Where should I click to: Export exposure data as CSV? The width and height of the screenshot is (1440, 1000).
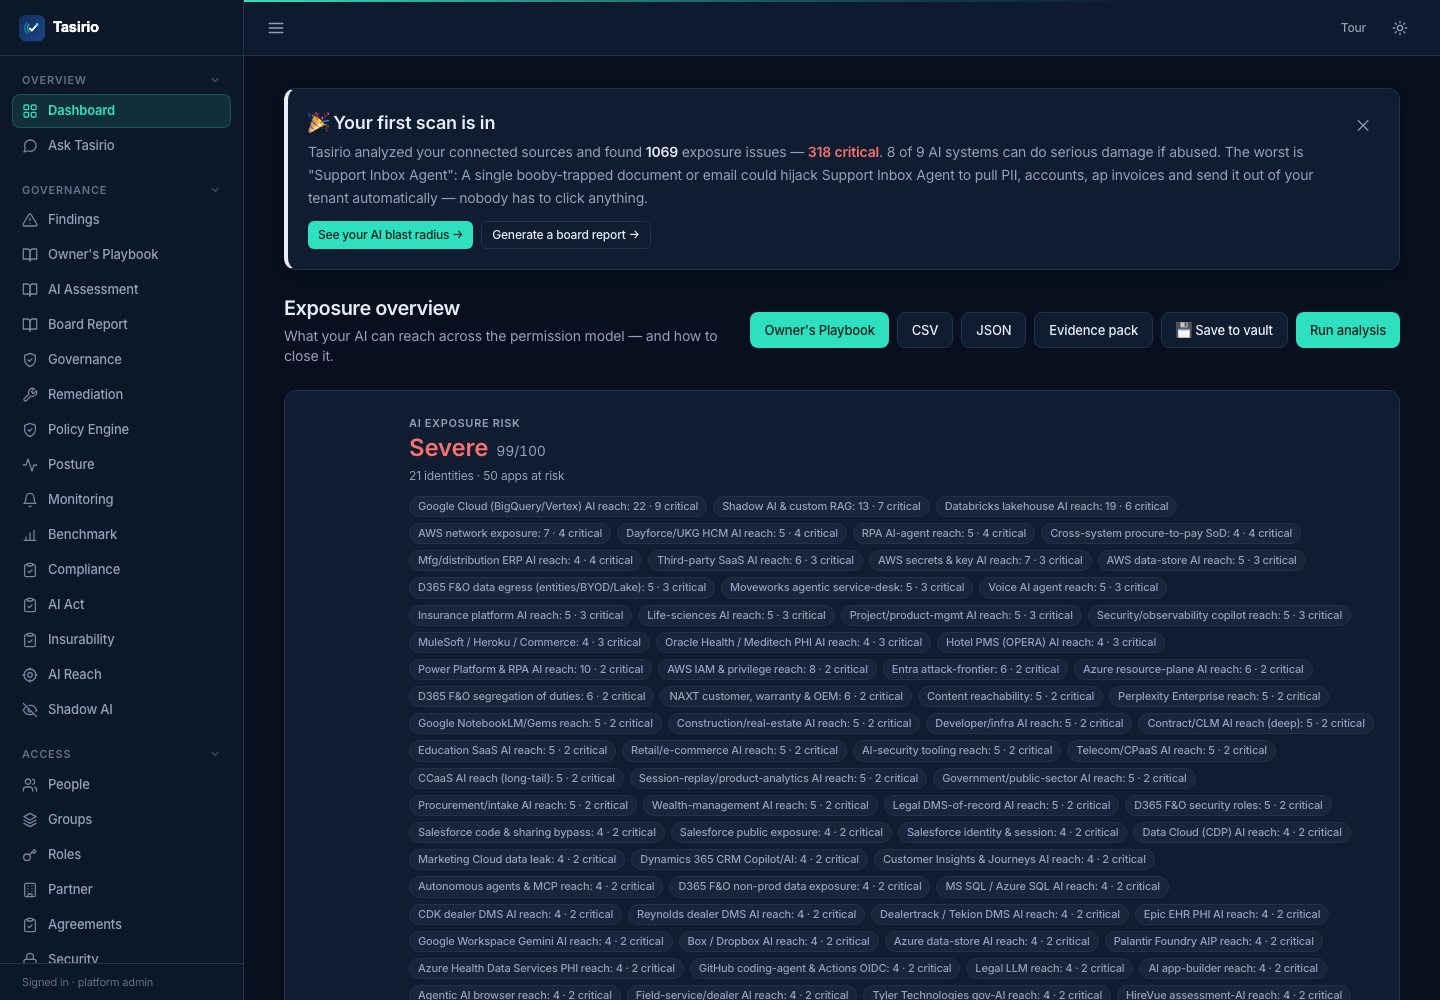(x=925, y=330)
